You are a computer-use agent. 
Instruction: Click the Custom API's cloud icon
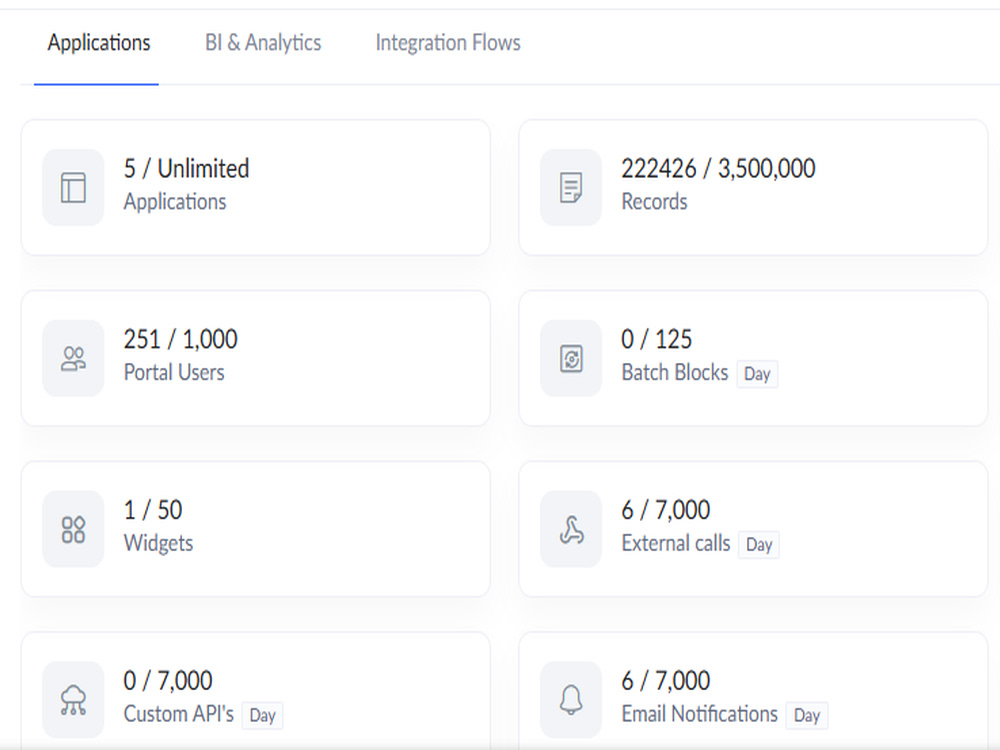73,700
